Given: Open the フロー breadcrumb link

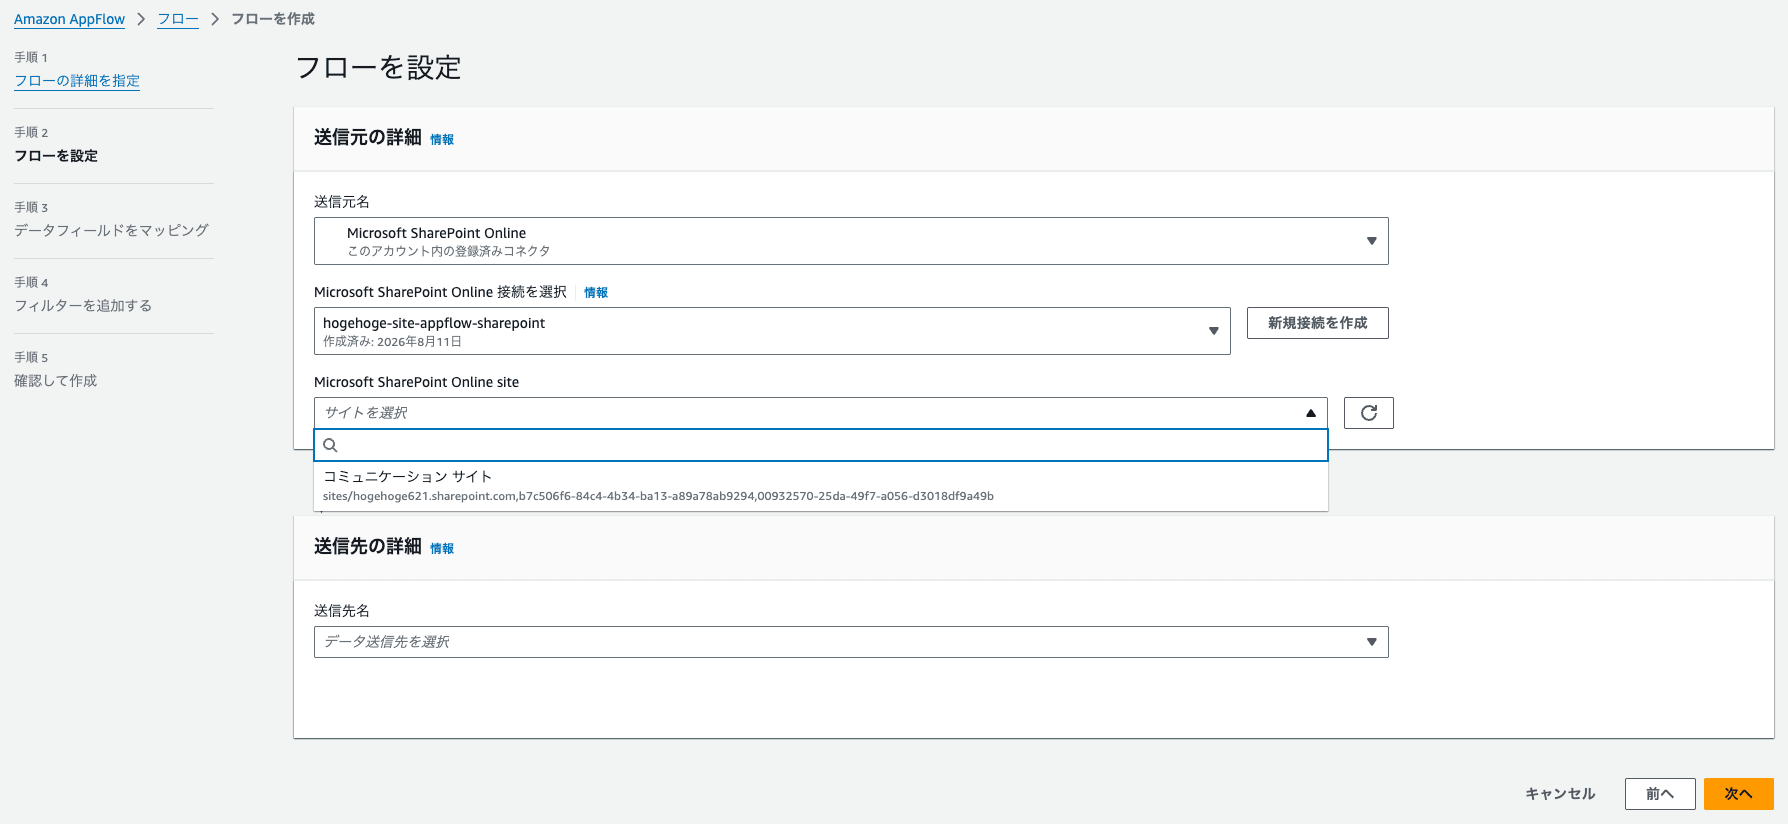Looking at the screenshot, I should (178, 19).
